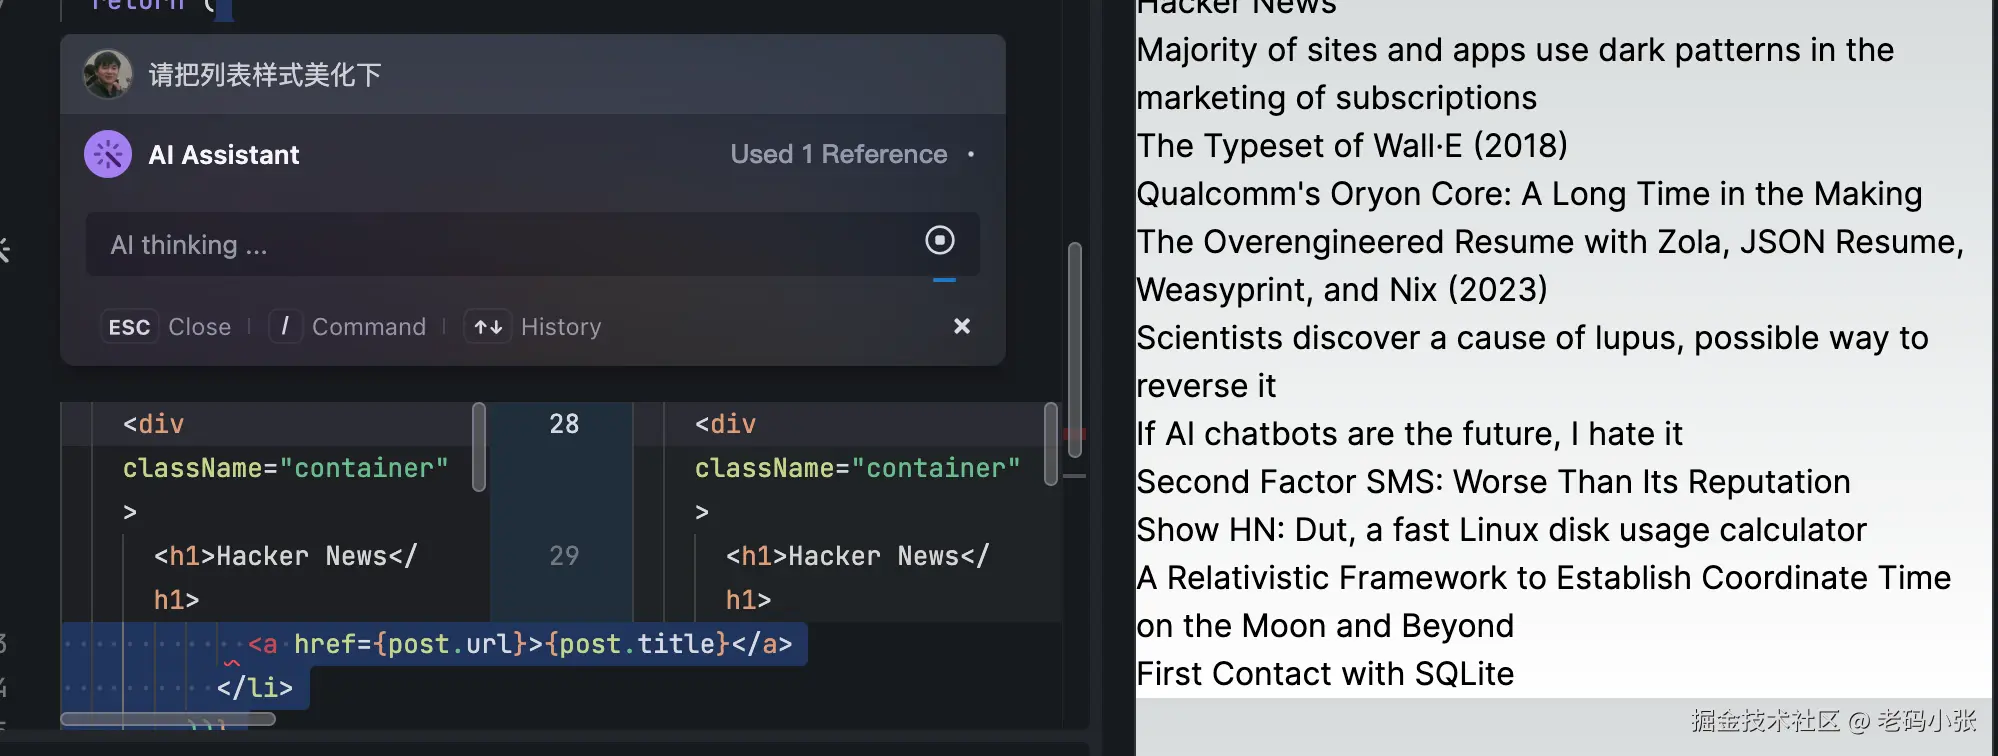Click the up-down arrows History key badge
This screenshot has width=1998, height=756.
488,327
